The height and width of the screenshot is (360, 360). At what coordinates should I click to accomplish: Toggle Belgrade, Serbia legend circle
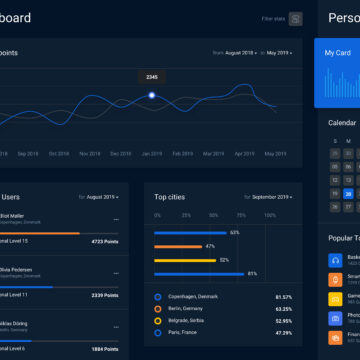click(x=158, y=321)
